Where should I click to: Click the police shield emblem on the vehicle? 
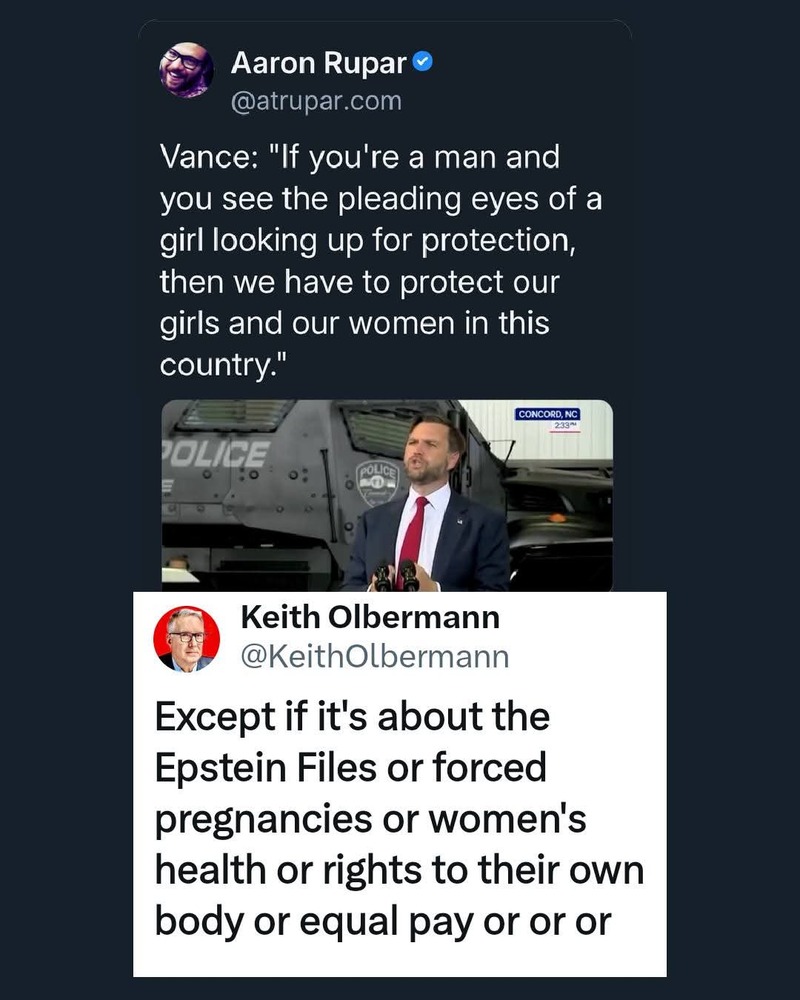380,482
